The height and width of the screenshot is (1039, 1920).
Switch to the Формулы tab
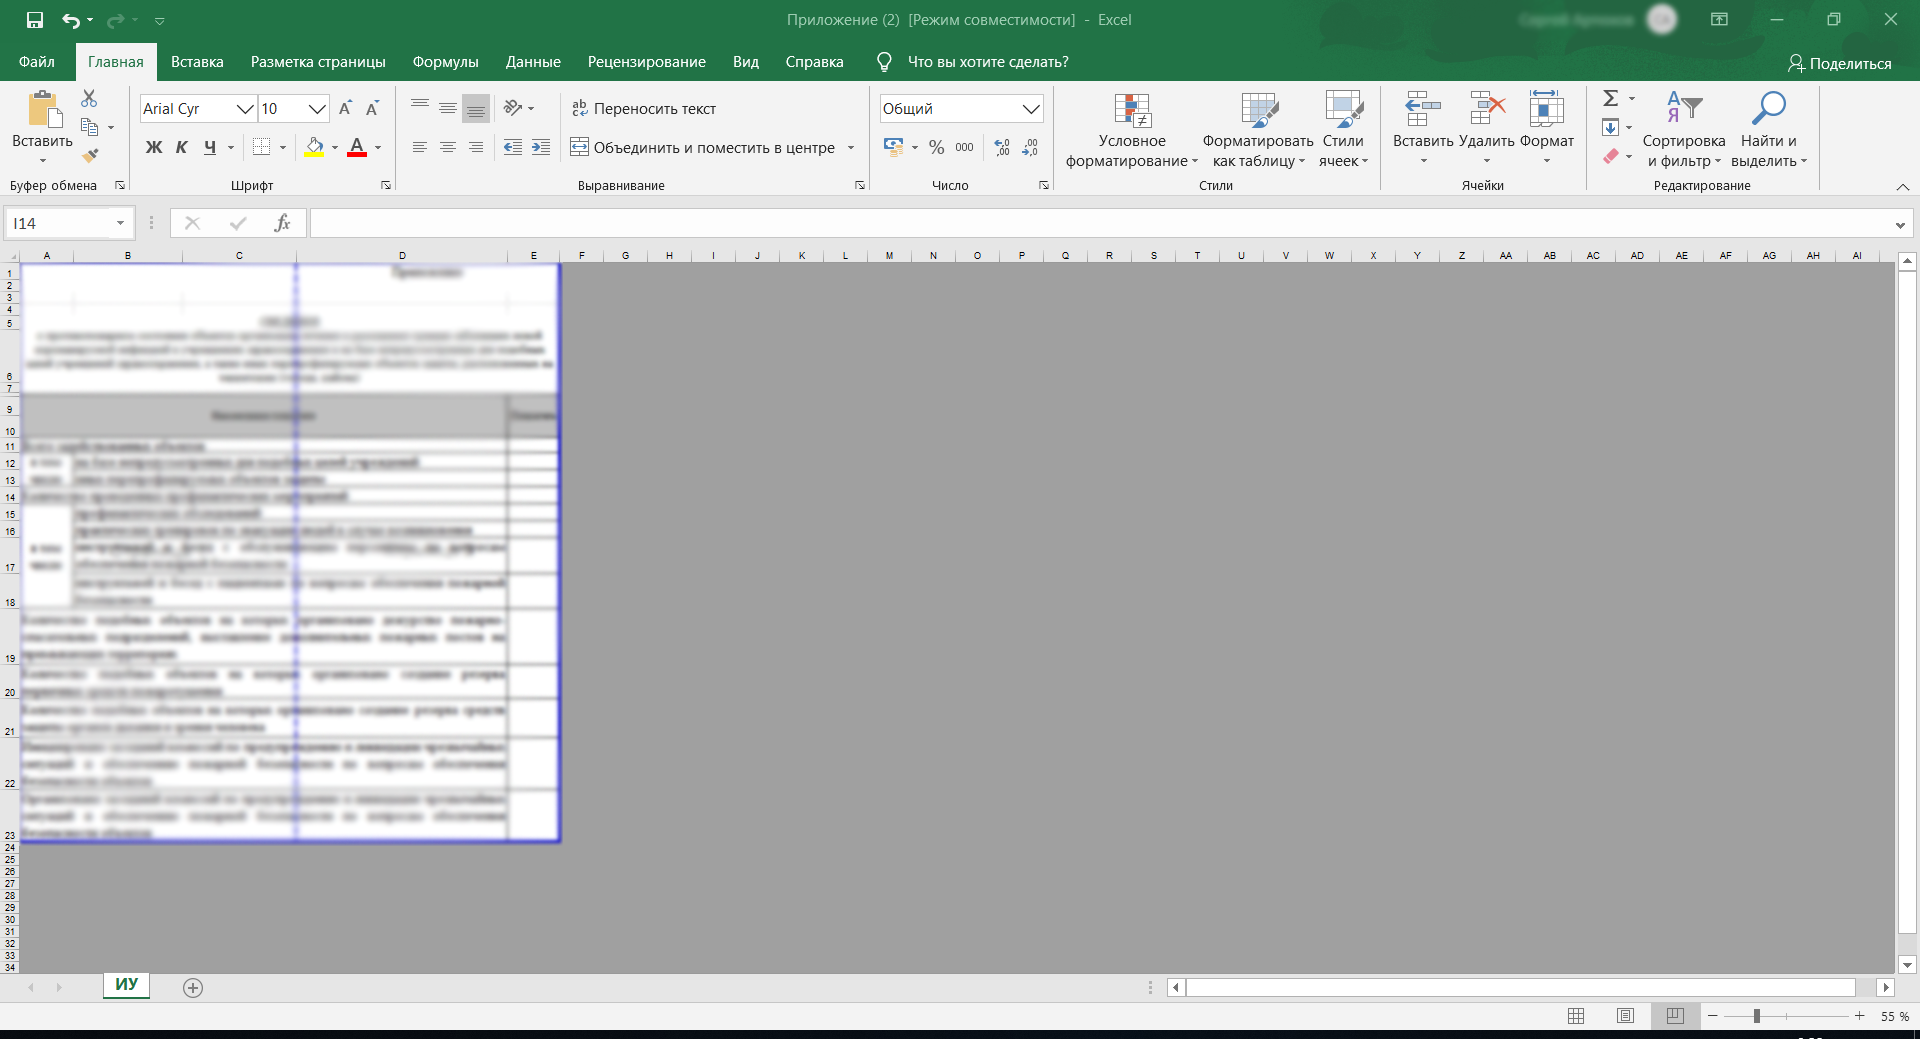pos(446,62)
